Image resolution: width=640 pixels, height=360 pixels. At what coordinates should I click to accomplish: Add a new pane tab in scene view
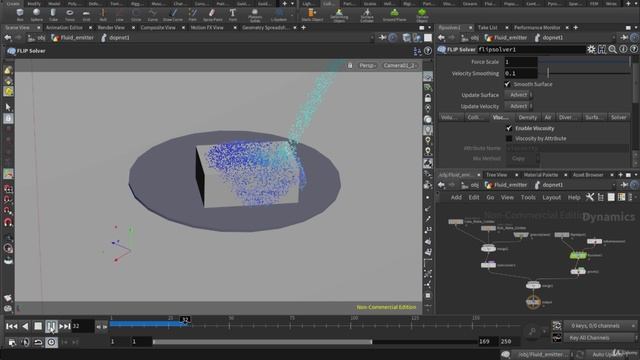click(303, 28)
